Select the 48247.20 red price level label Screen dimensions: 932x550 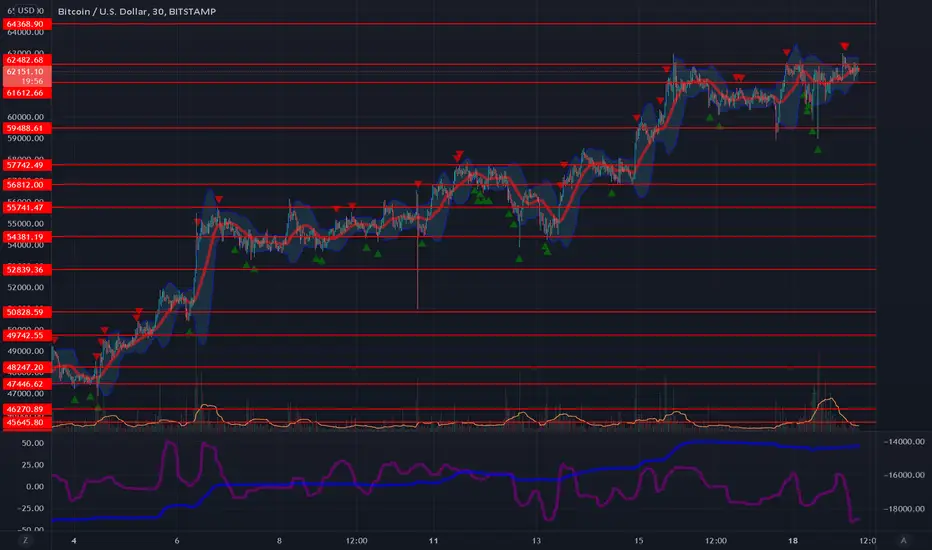[26, 367]
